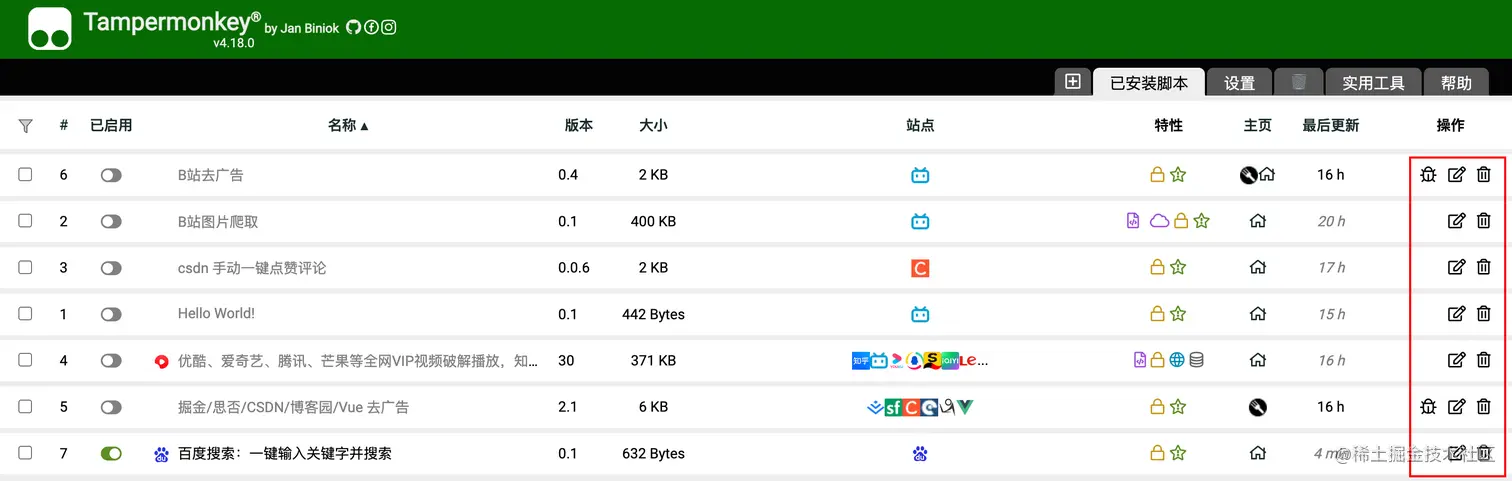Screen dimensions: 1512x481
Task: Click the star feature icon in Hello World! row
Action: pos(1178,314)
